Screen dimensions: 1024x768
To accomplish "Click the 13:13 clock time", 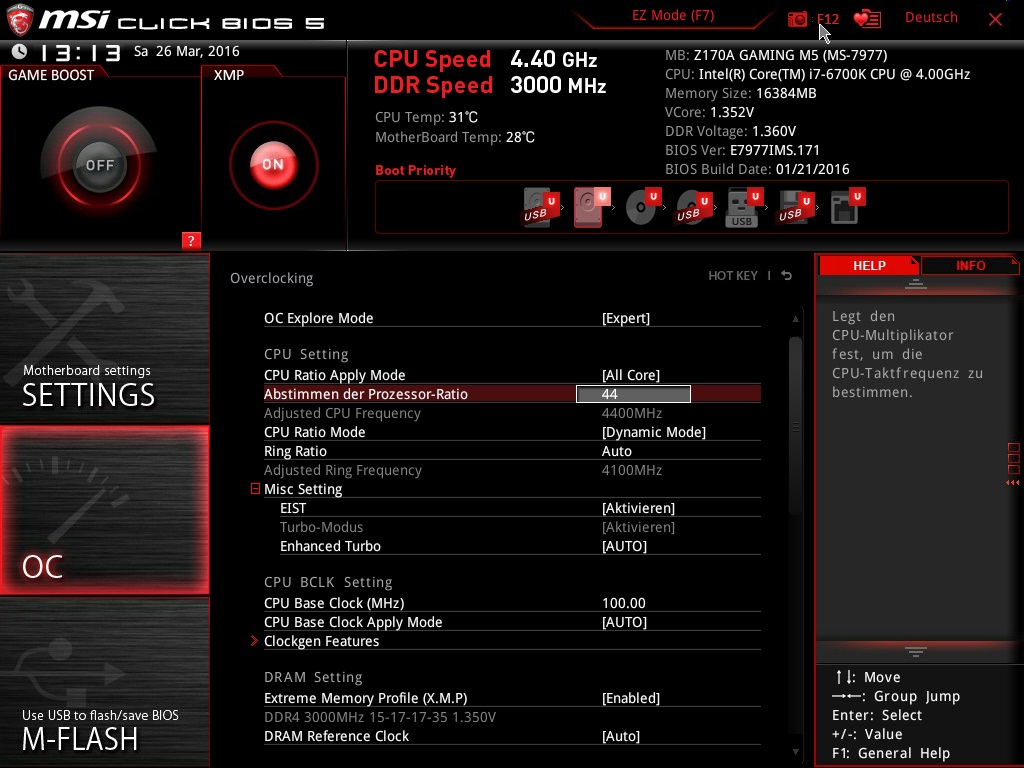I will [x=80, y=52].
